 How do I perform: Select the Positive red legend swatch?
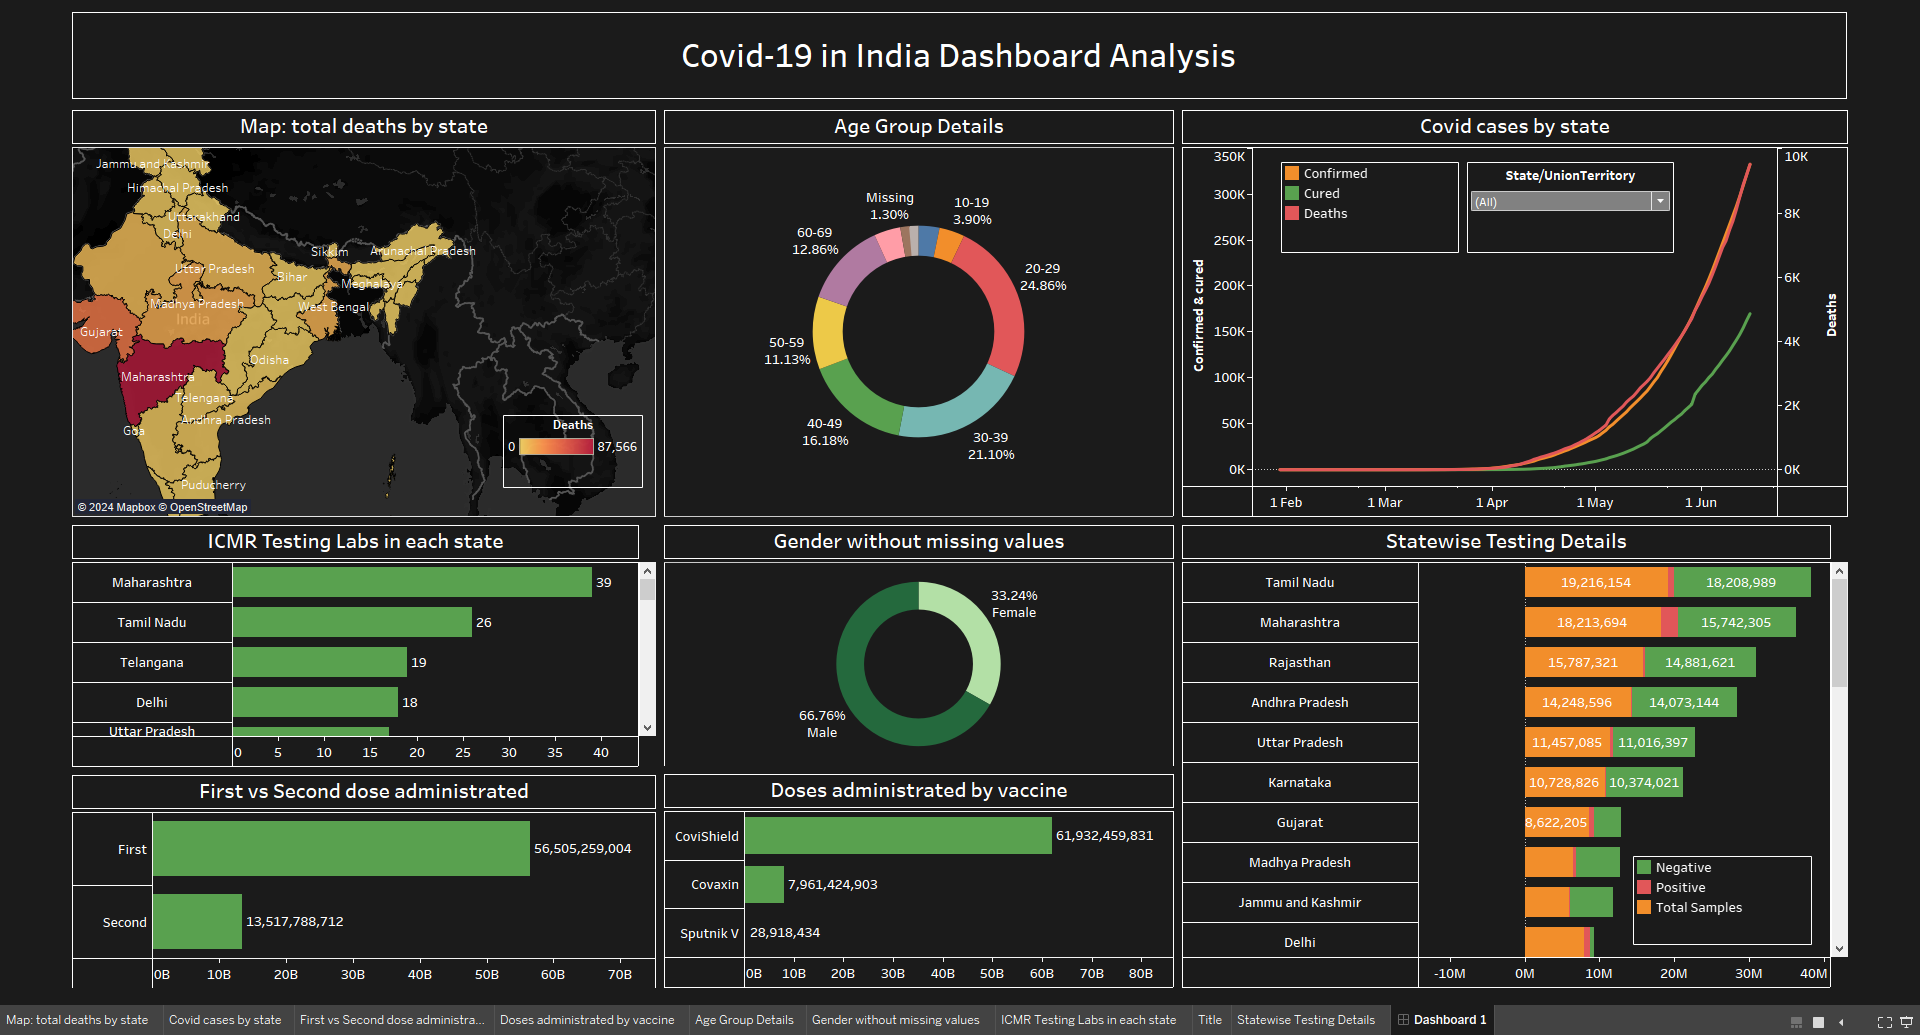[1643, 887]
